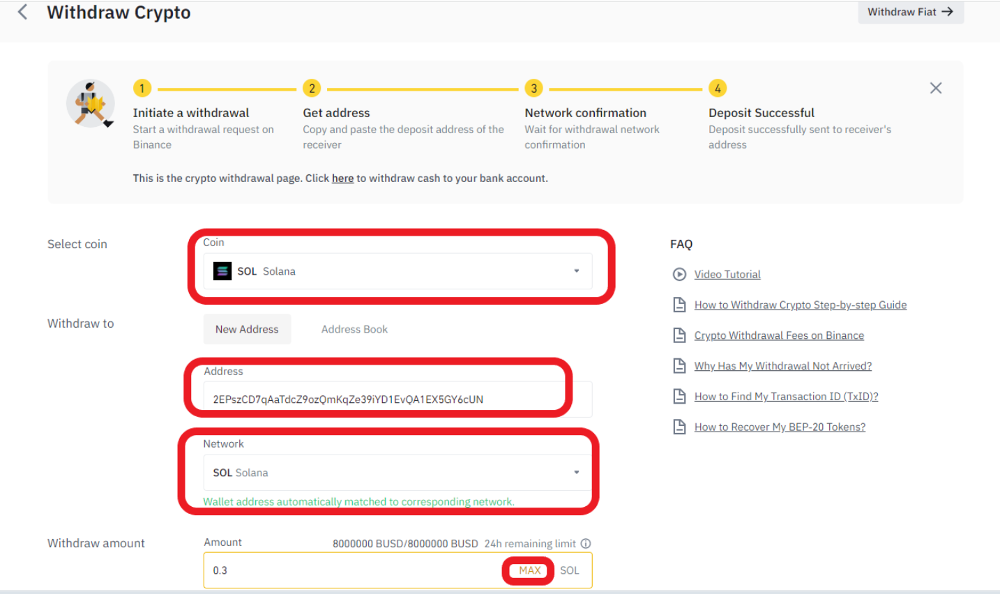
Task: Click the 'Get address' step title
Action: [x=336, y=113]
